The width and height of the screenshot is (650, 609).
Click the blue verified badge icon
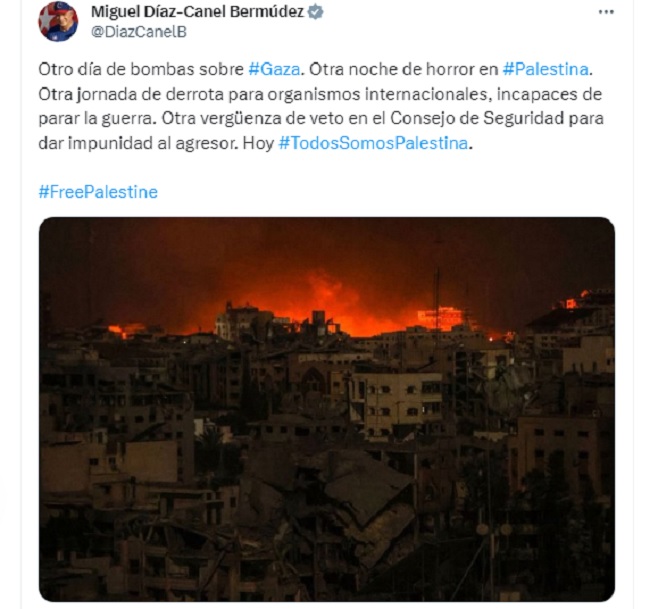coord(316,12)
